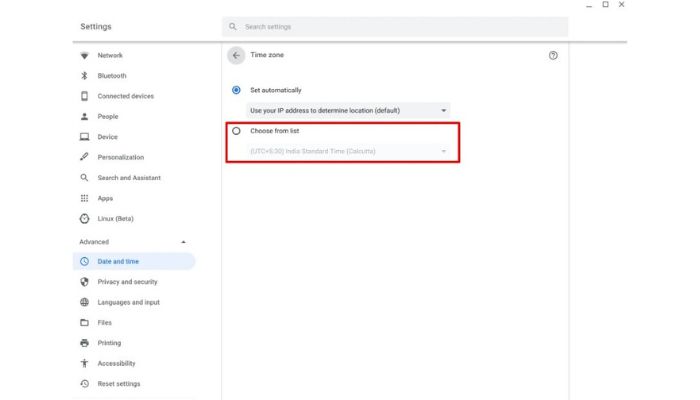The width and height of the screenshot is (700, 400).
Task: Open the IP address location method dropdown
Action: (x=348, y=110)
